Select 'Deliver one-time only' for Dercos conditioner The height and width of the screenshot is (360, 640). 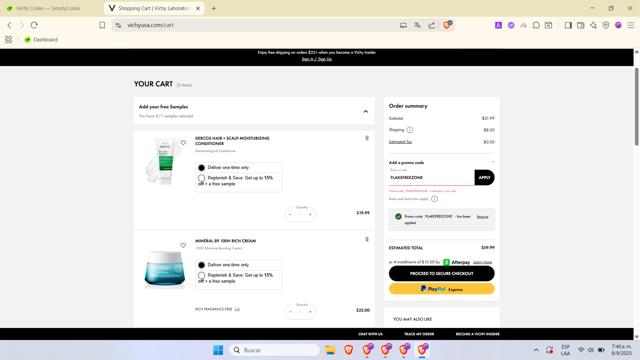(x=202, y=168)
